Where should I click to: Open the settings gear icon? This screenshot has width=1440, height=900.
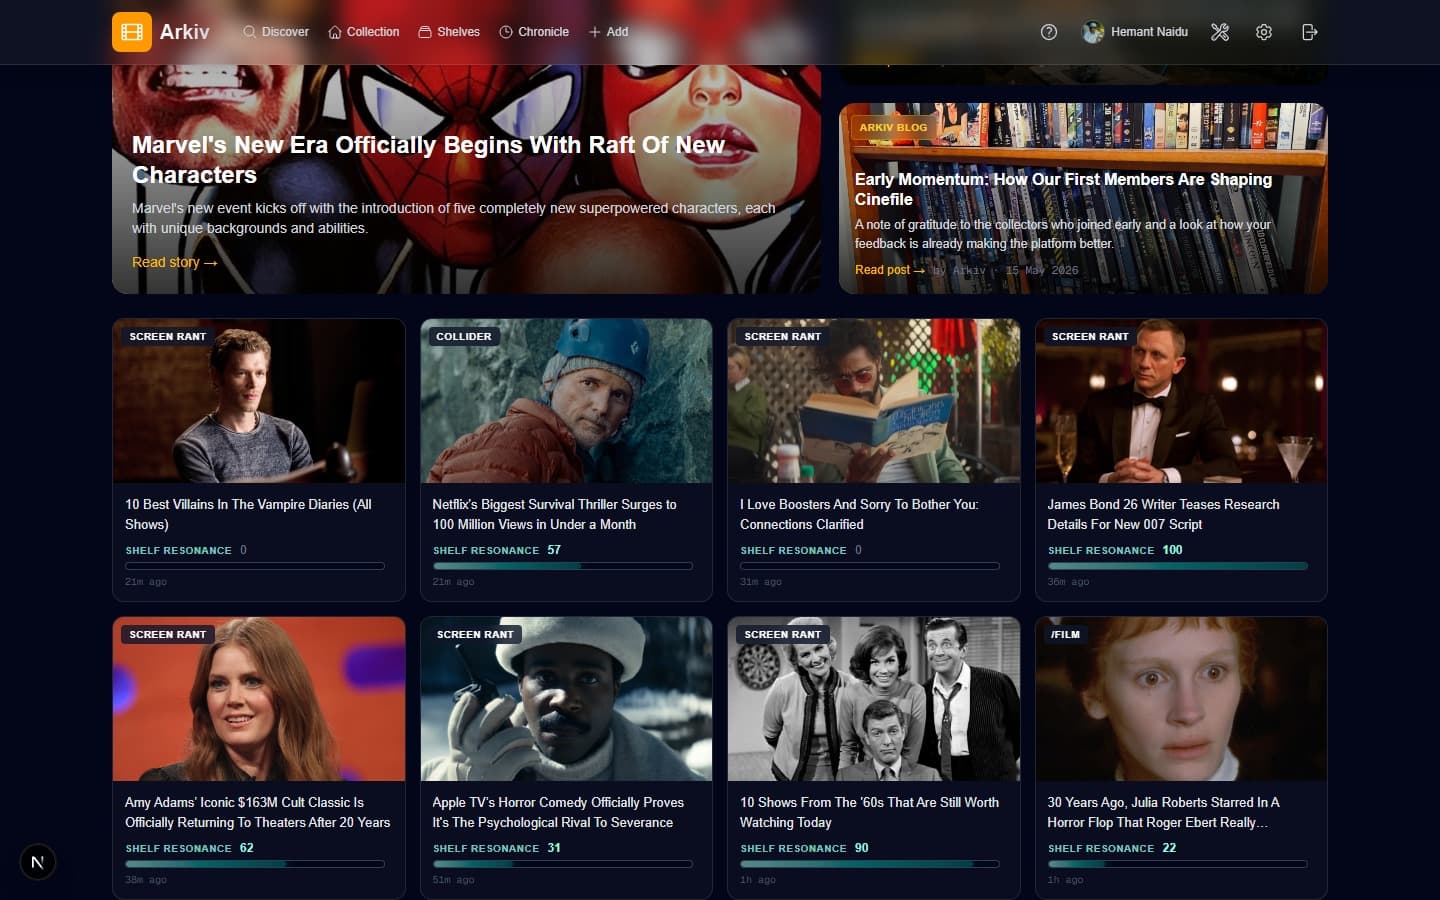coord(1264,32)
